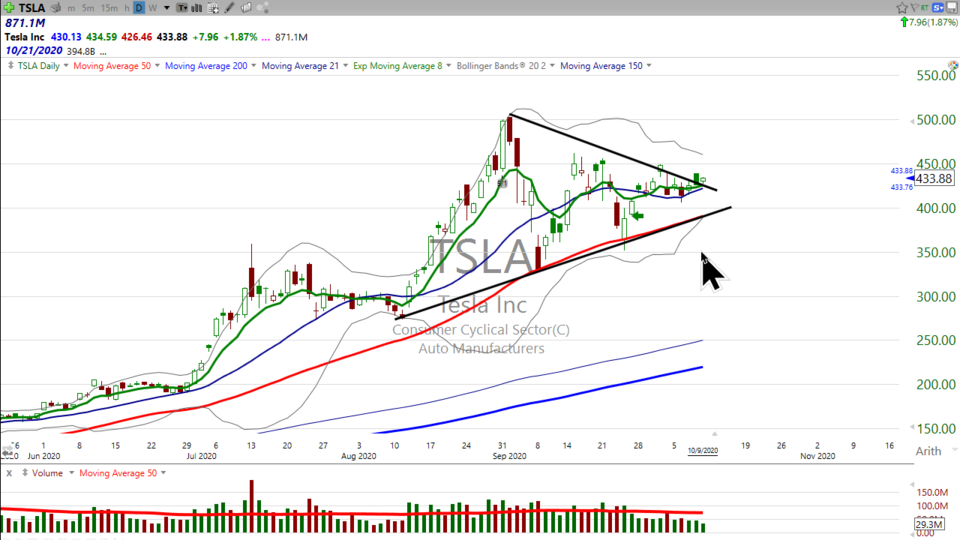This screenshot has width=960, height=540.
Task: Click the green plus add-symbol icon
Action: (9, 7)
